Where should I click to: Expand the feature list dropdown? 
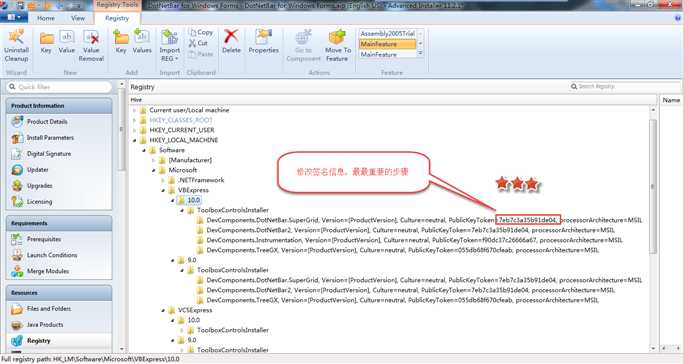pos(420,53)
